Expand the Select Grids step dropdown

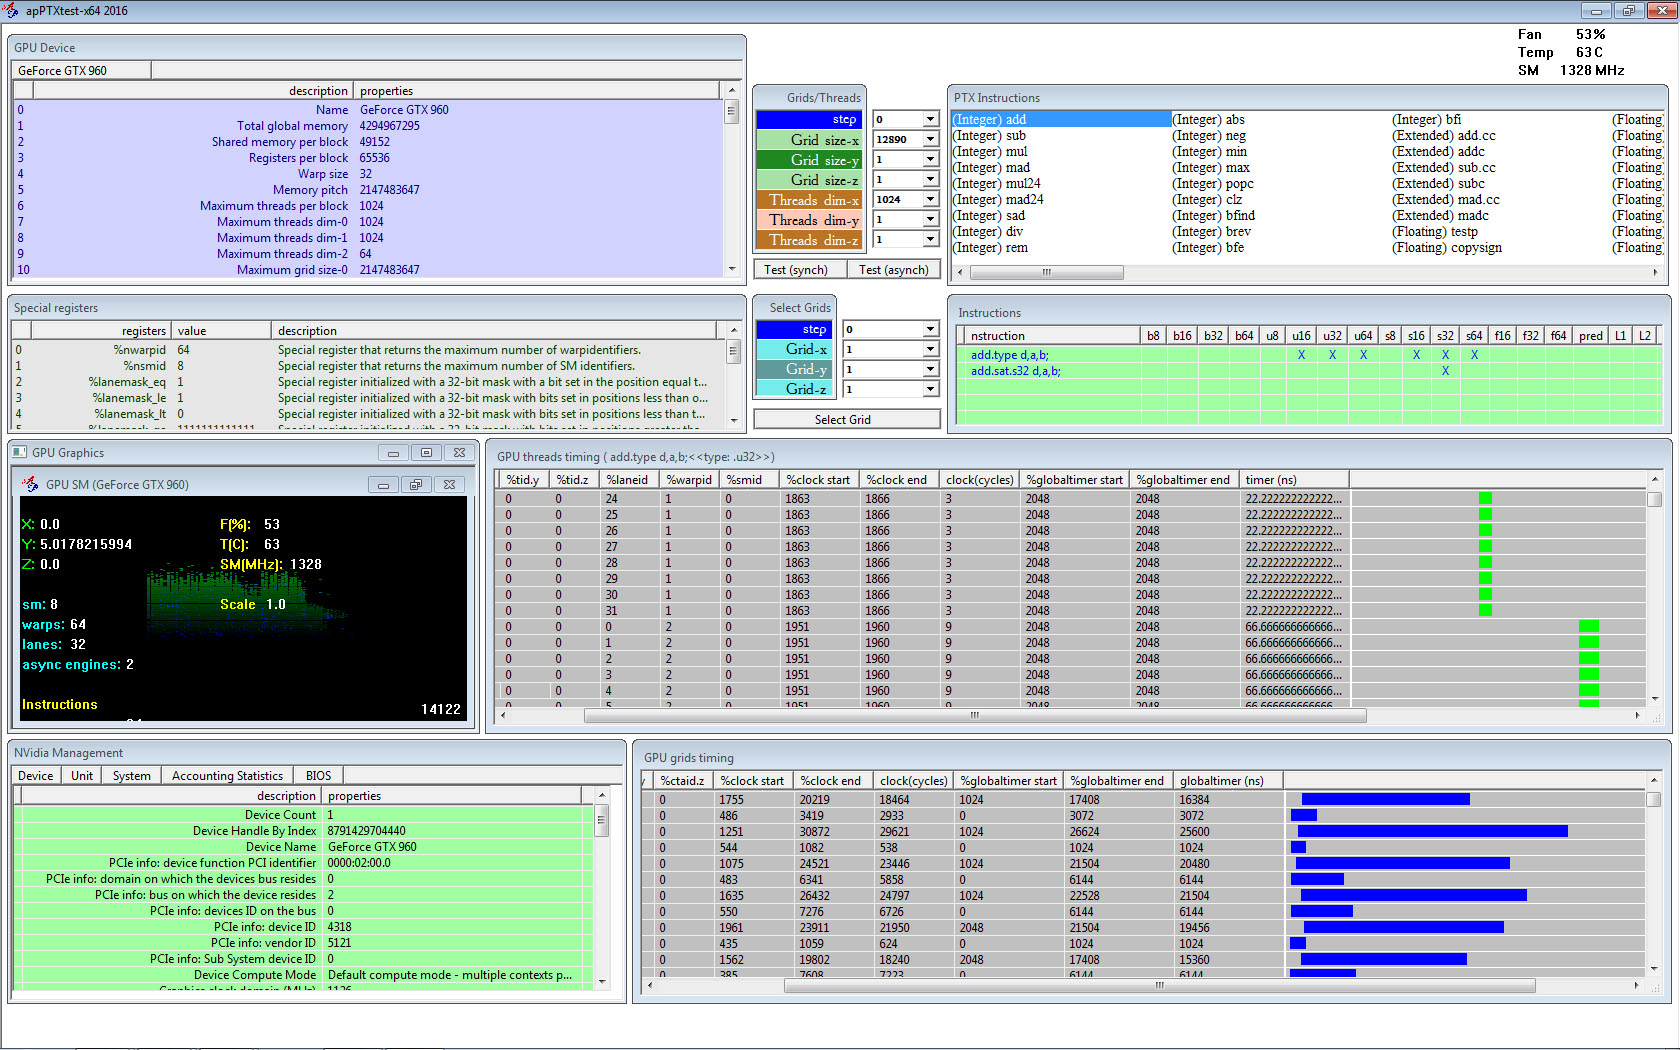tap(930, 329)
